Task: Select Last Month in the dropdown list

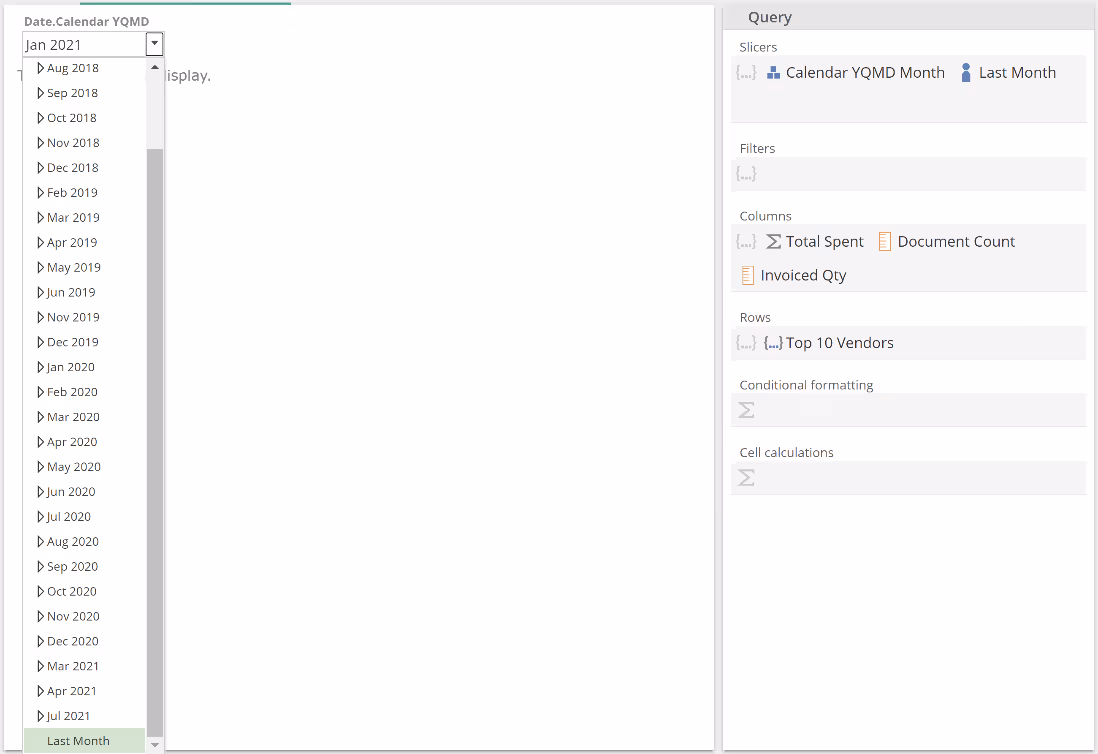Action: (x=78, y=741)
